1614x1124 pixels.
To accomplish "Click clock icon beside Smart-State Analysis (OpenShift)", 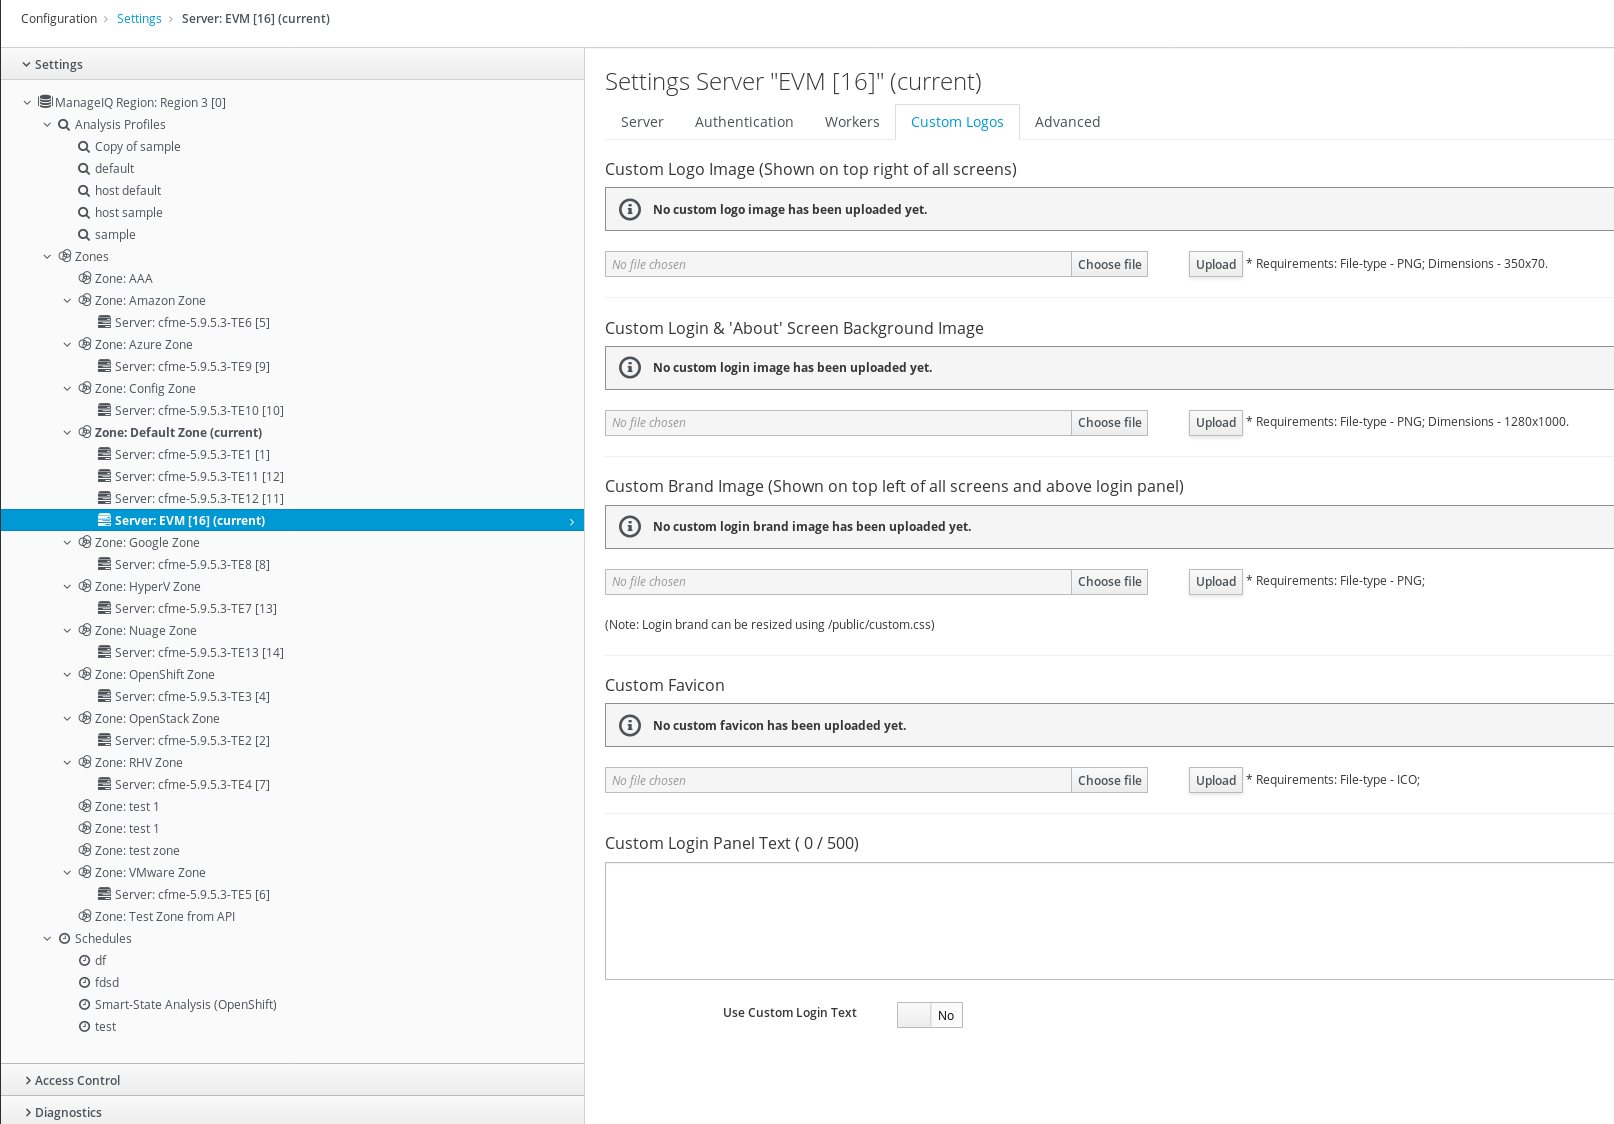I will [84, 1005].
